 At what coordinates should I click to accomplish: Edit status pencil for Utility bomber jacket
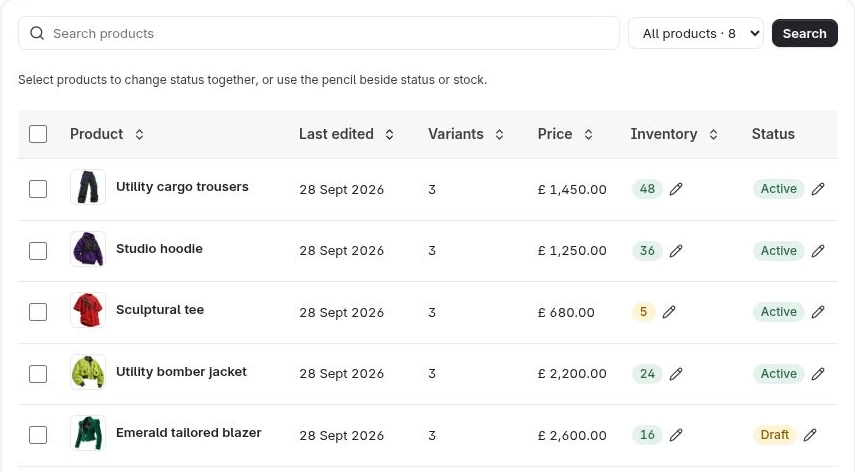click(817, 374)
